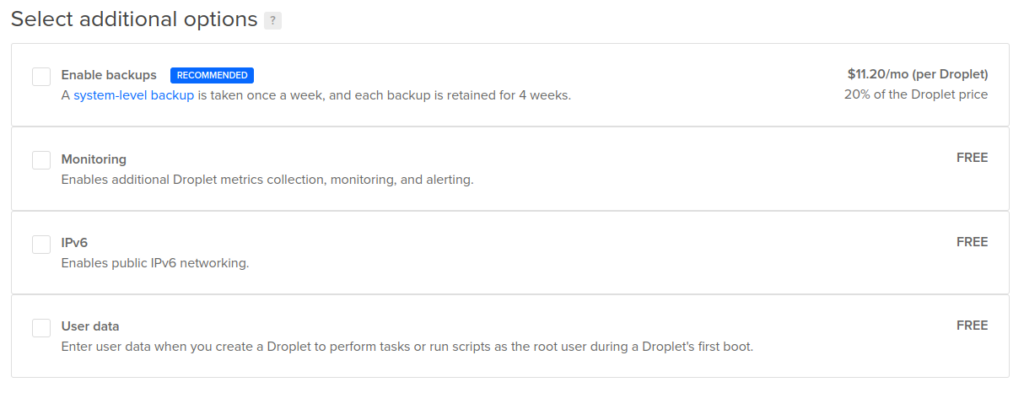Click the Select additional options heading
Viewport: 1024px width, 393px height.
coord(134,20)
